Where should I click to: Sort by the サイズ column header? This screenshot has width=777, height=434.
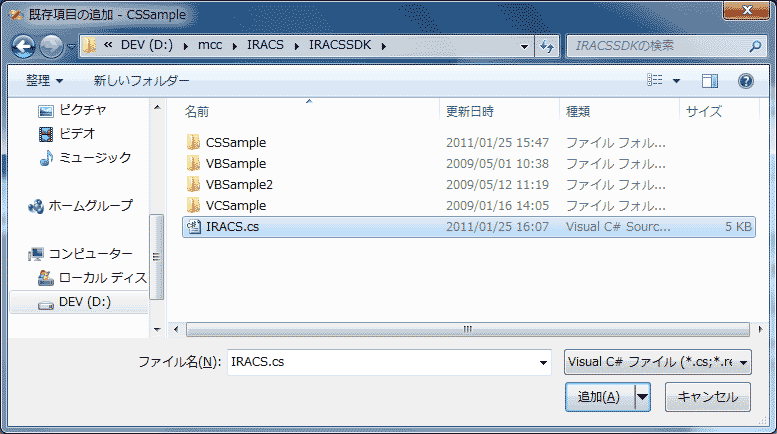(x=704, y=112)
